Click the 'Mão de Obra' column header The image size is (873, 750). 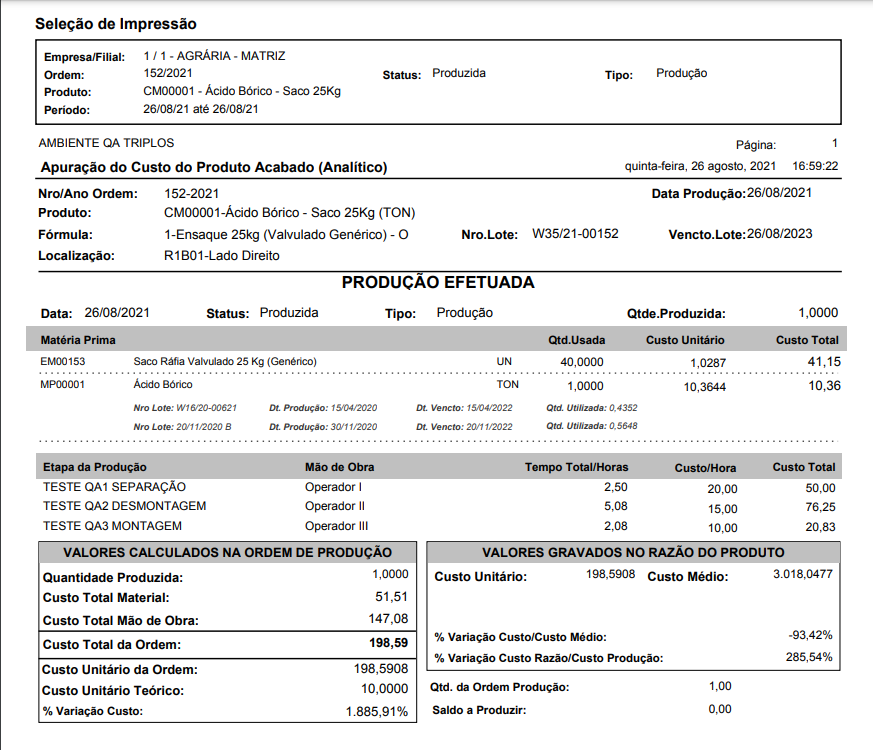tap(339, 467)
